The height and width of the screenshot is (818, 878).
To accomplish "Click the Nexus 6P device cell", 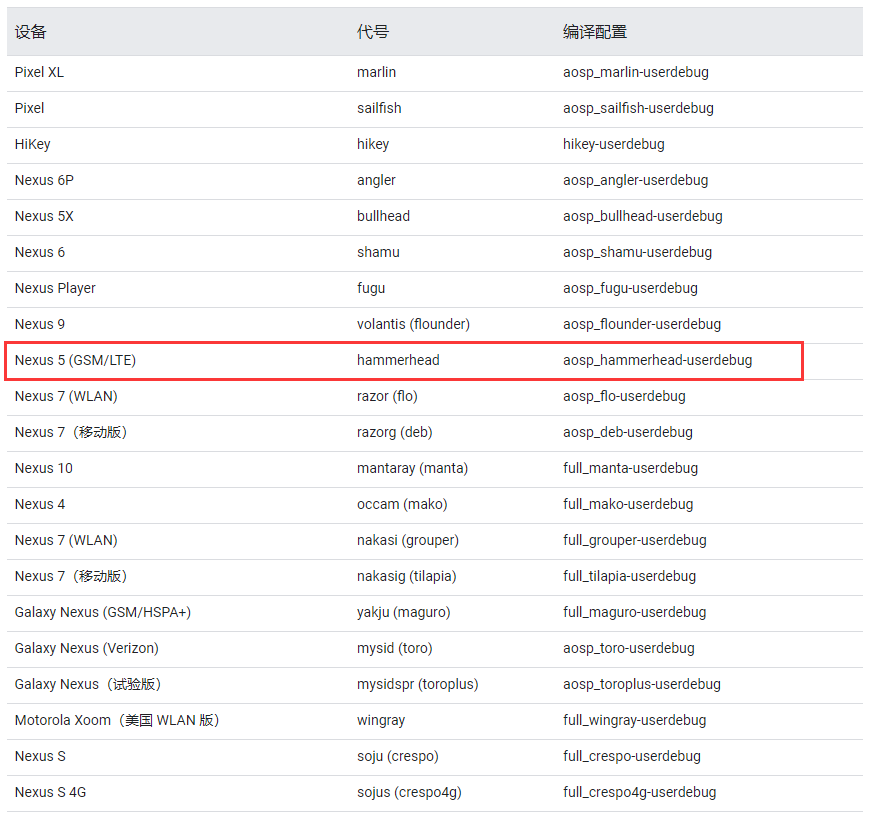I will click(x=44, y=180).
